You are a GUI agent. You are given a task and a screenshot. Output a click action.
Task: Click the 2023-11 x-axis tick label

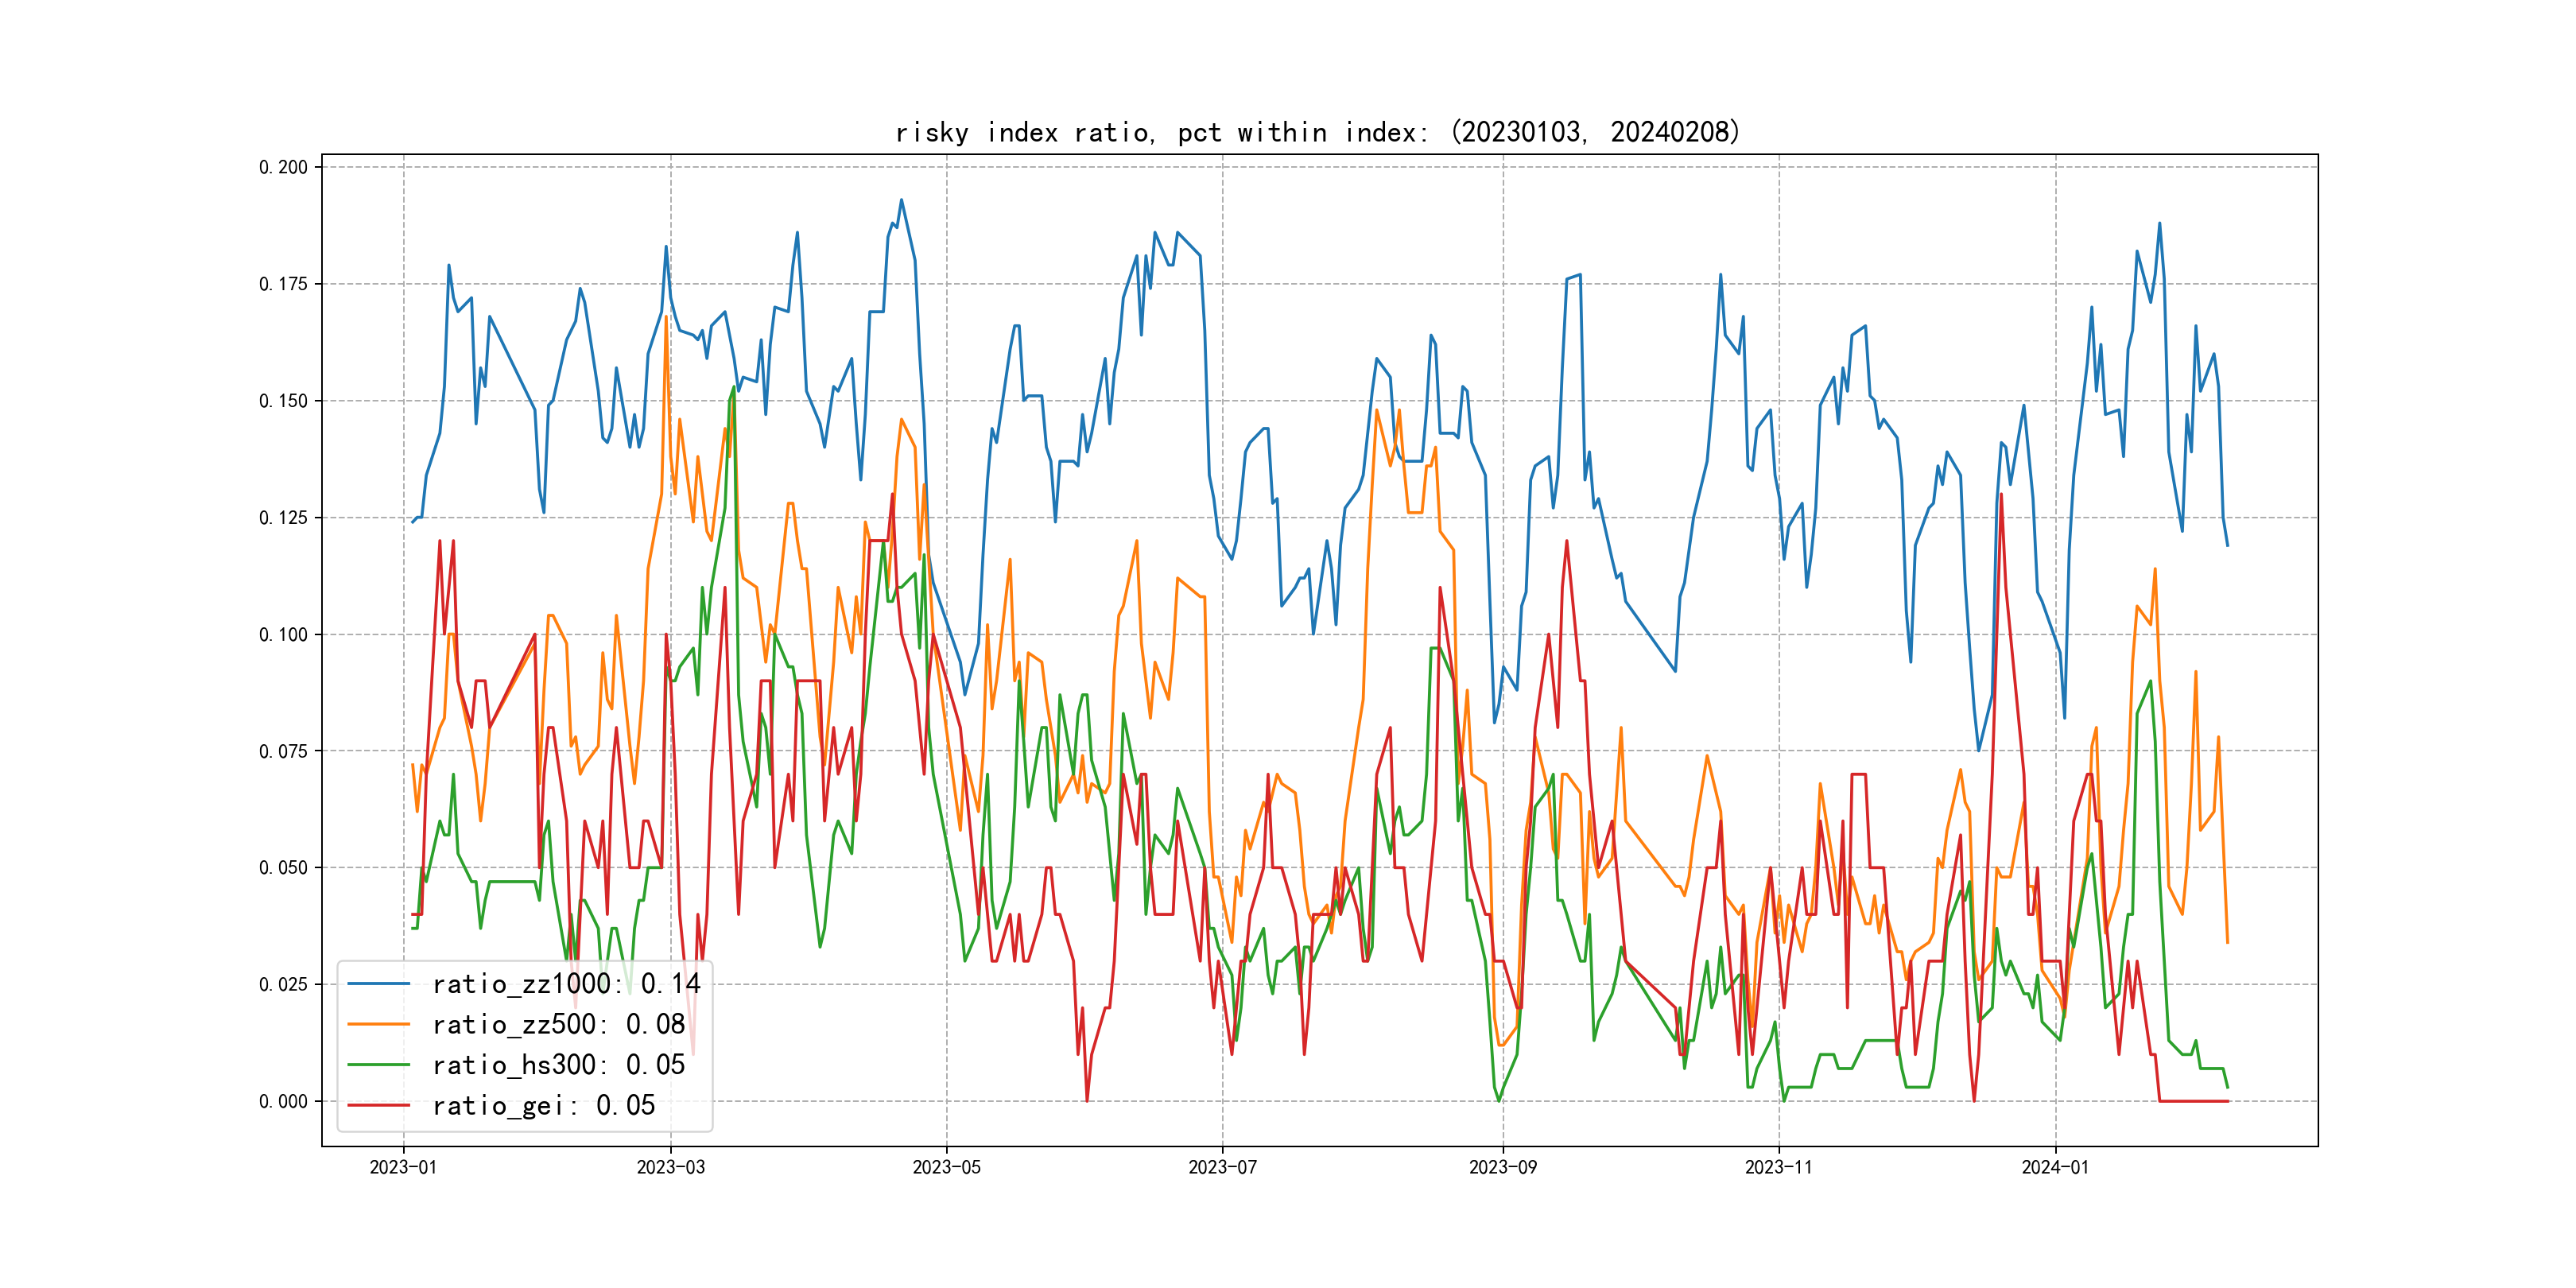[x=1778, y=1167]
